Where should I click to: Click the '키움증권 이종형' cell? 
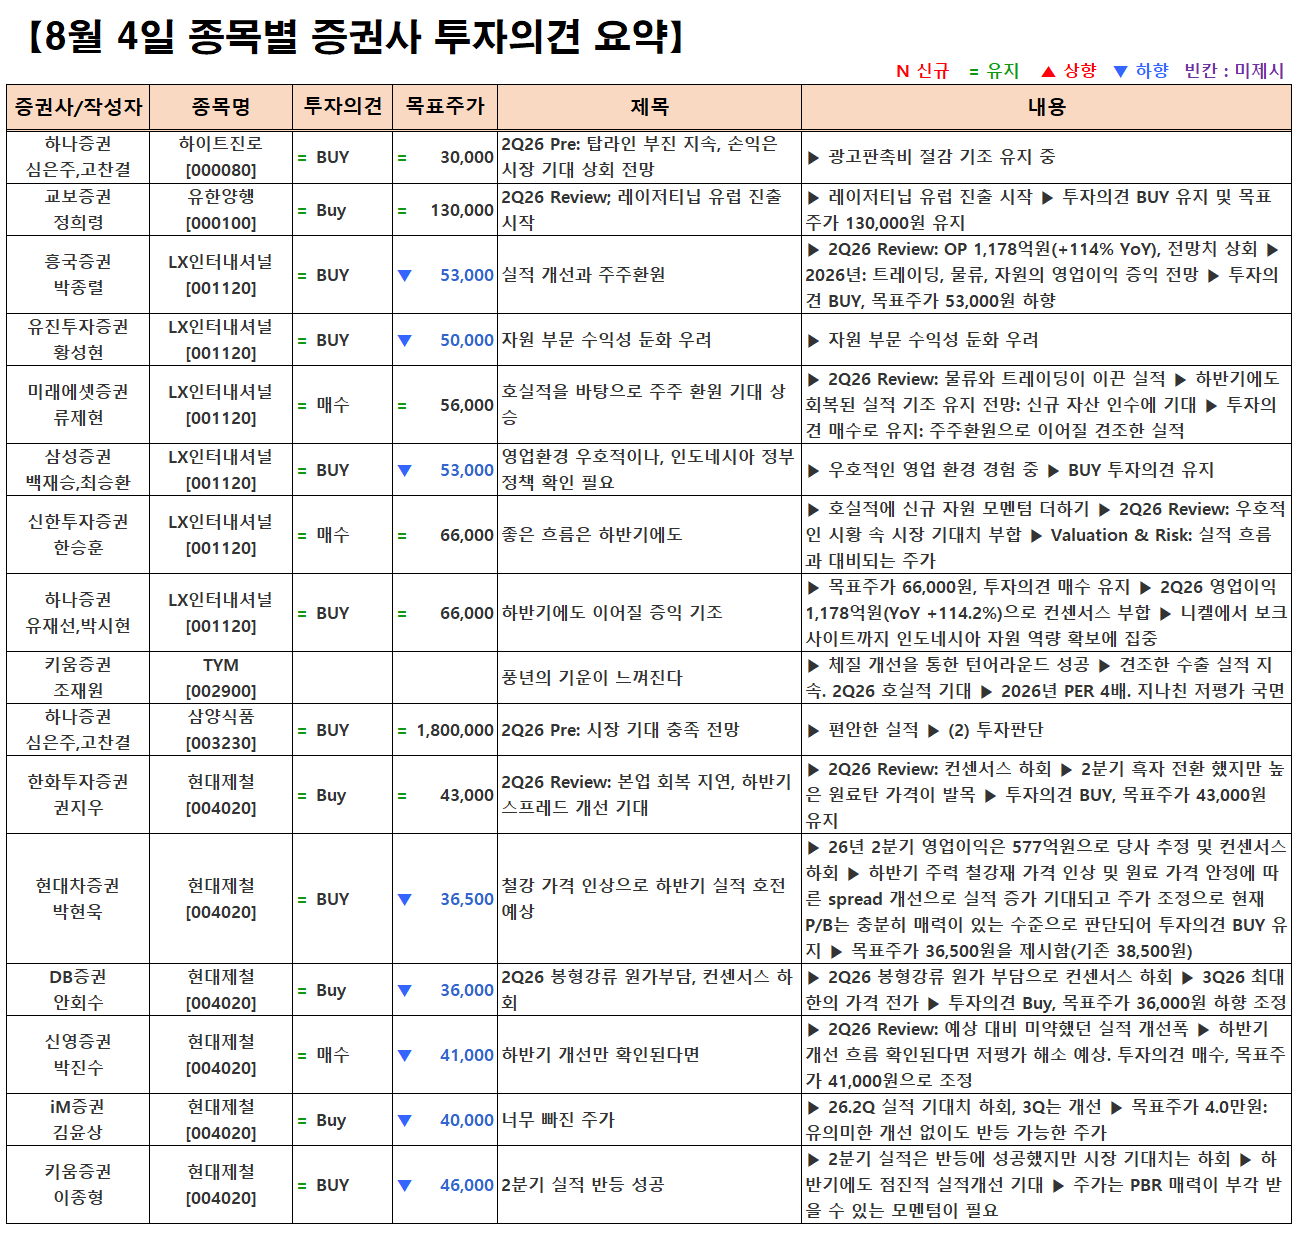(x=78, y=1184)
